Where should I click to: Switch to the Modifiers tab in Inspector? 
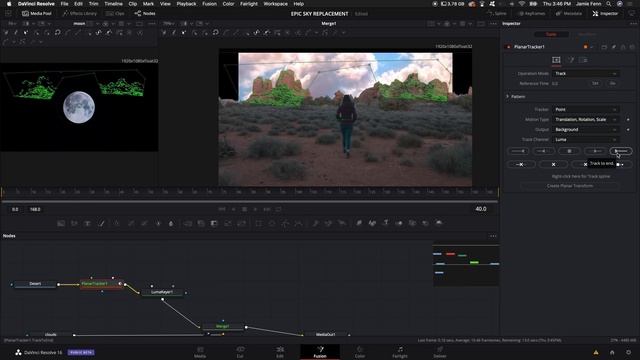pyautogui.click(x=587, y=34)
